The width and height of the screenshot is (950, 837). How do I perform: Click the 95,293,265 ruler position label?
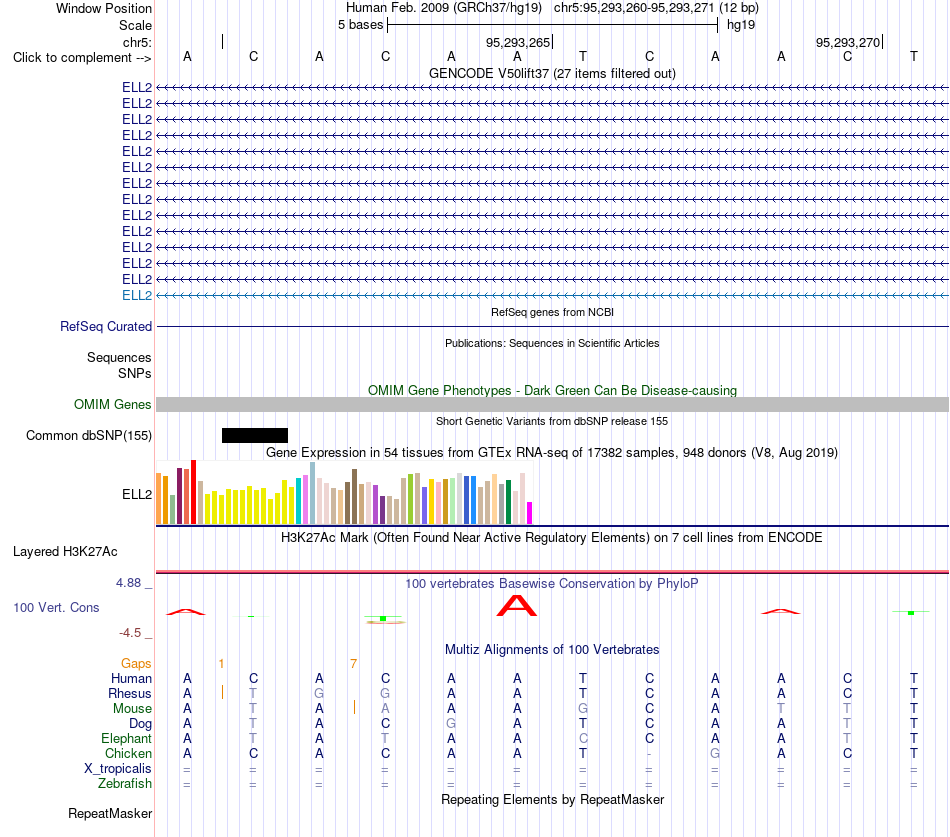518,42
